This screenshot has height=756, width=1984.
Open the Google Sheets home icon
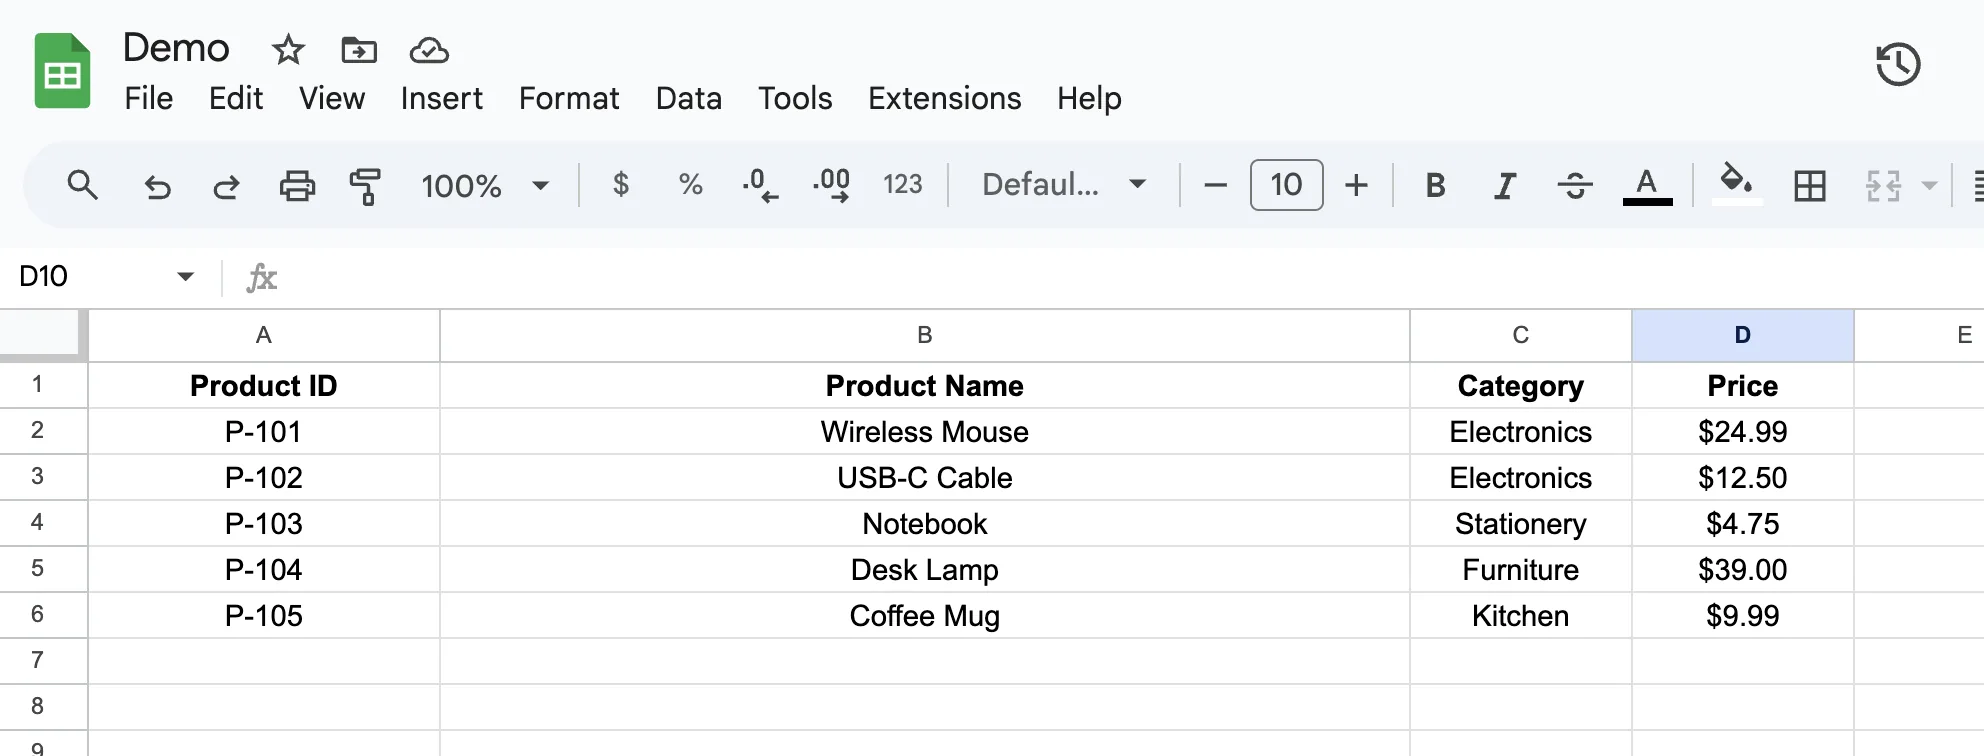point(62,71)
